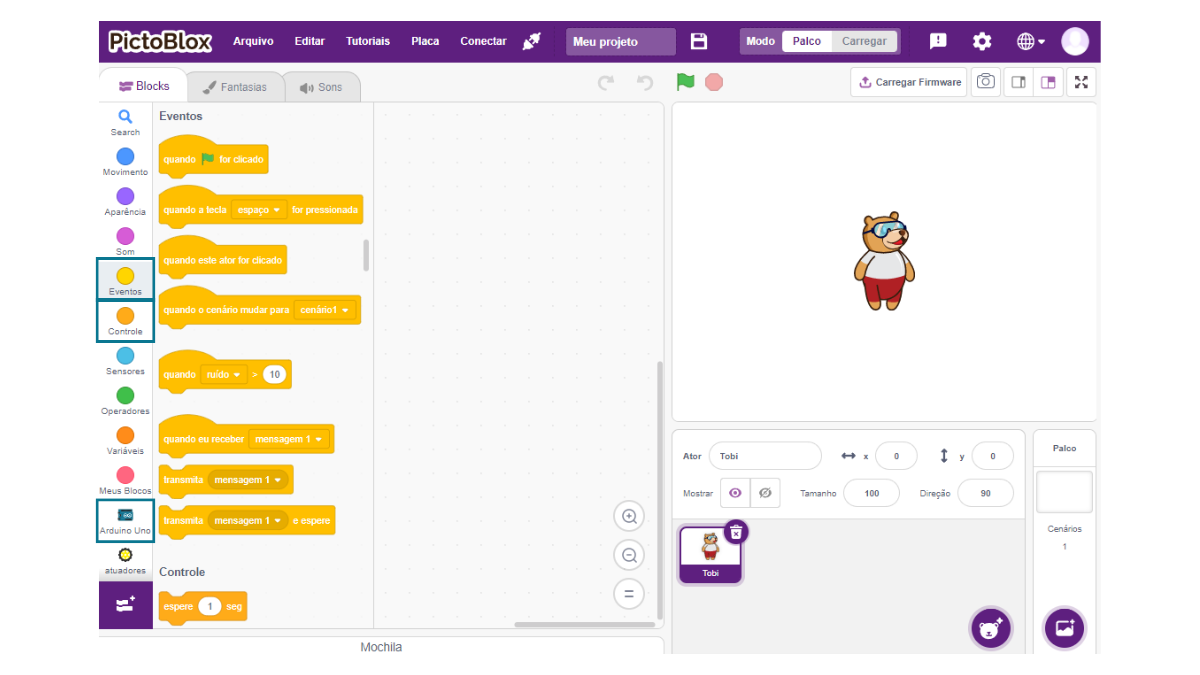Image resolution: width=1200 pixels, height=675 pixels.
Task: Switch to the Fantasias tab
Action: pyautogui.click(x=236, y=86)
